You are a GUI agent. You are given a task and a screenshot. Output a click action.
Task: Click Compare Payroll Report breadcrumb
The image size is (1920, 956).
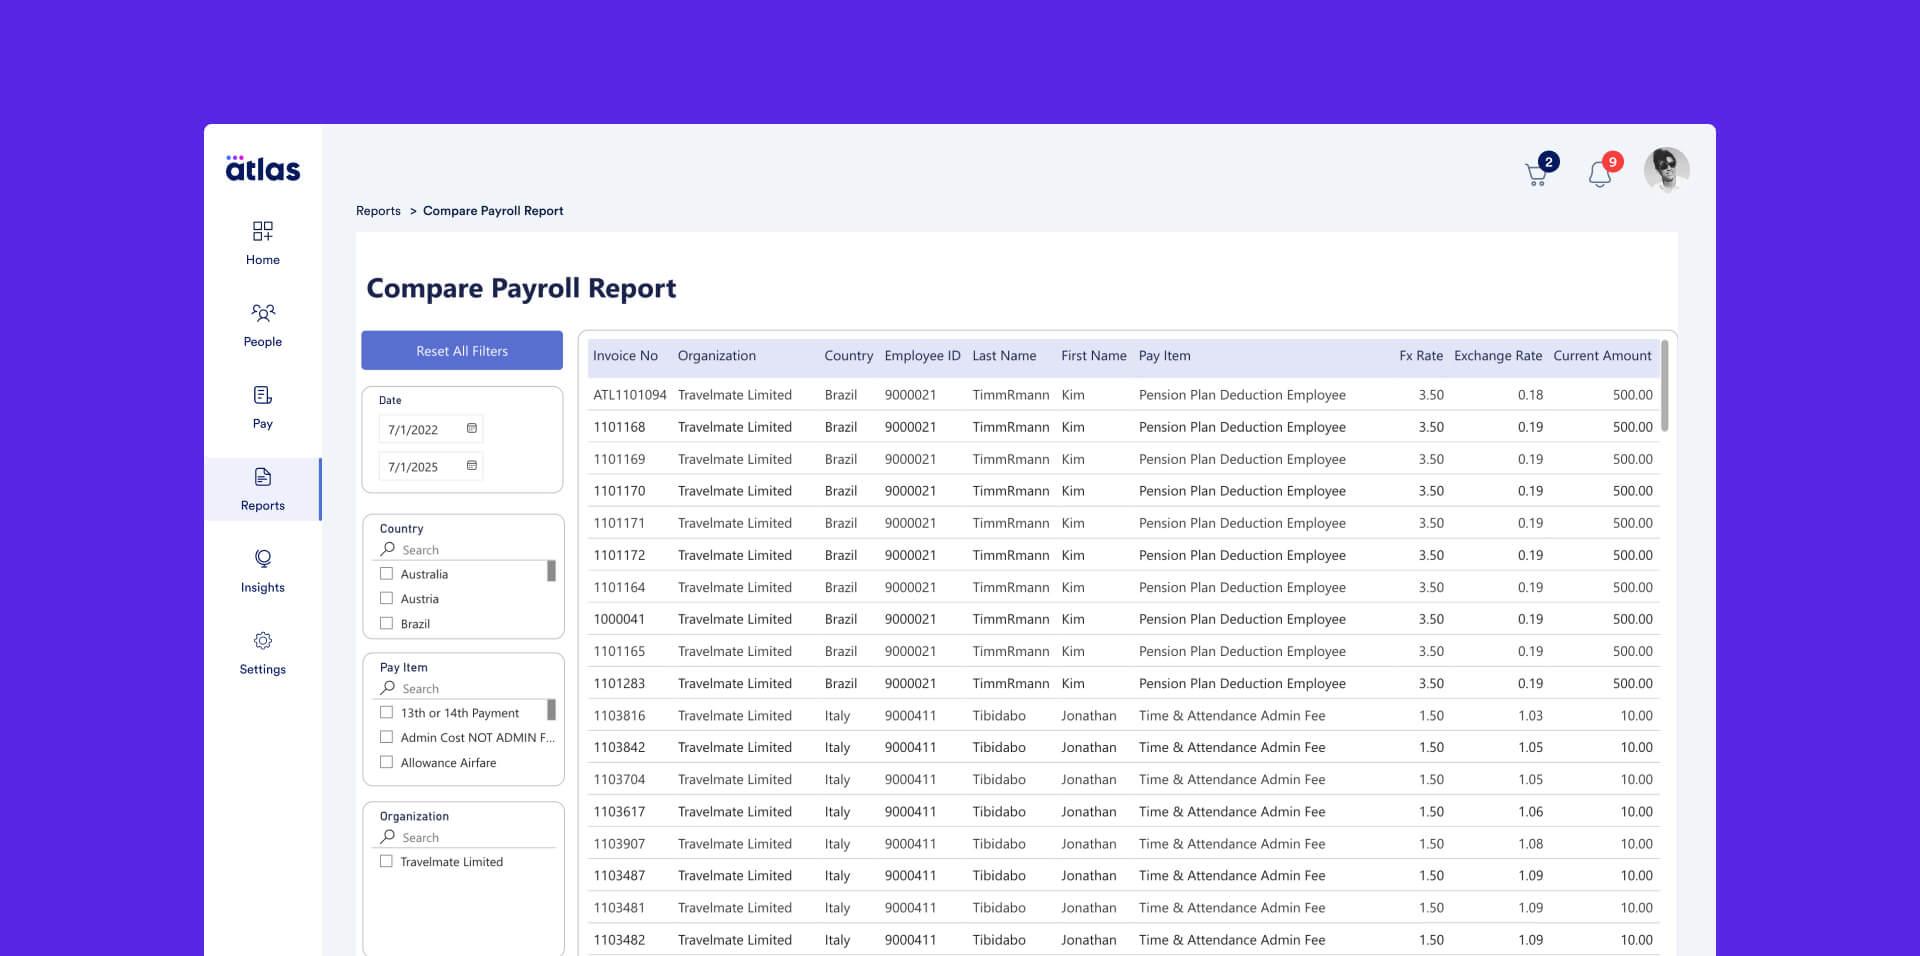tap(493, 211)
